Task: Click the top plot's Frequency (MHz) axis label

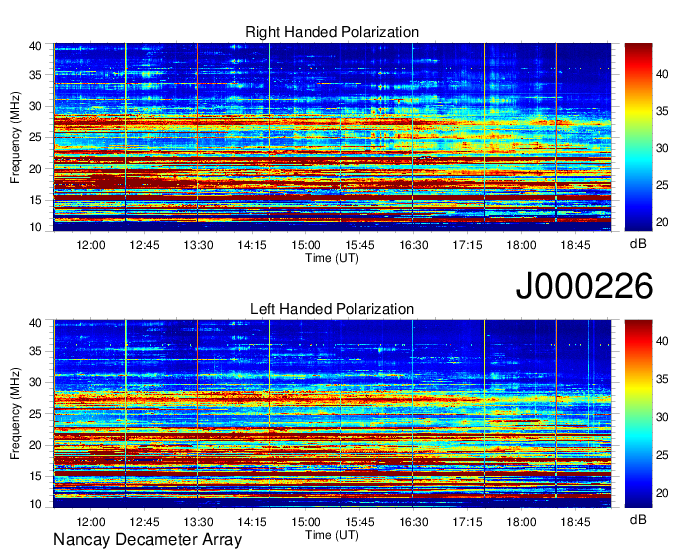Action: 15,137
